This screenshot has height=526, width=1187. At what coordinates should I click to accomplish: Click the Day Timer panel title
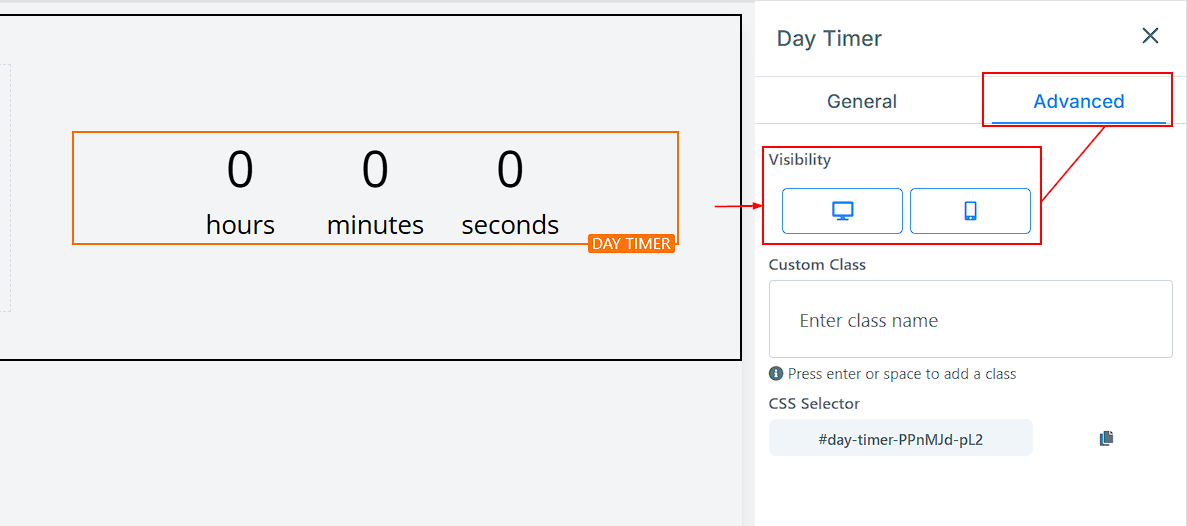pyautogui.click(x=829, y=39)
